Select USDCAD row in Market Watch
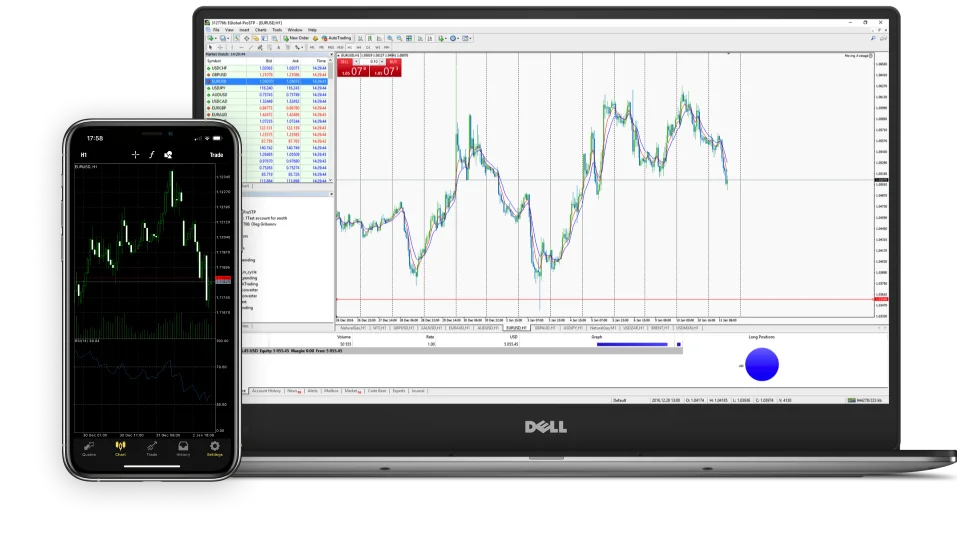The height and width of the screenshot is (546, 957). pyautogui.click(x=268, y=101)
